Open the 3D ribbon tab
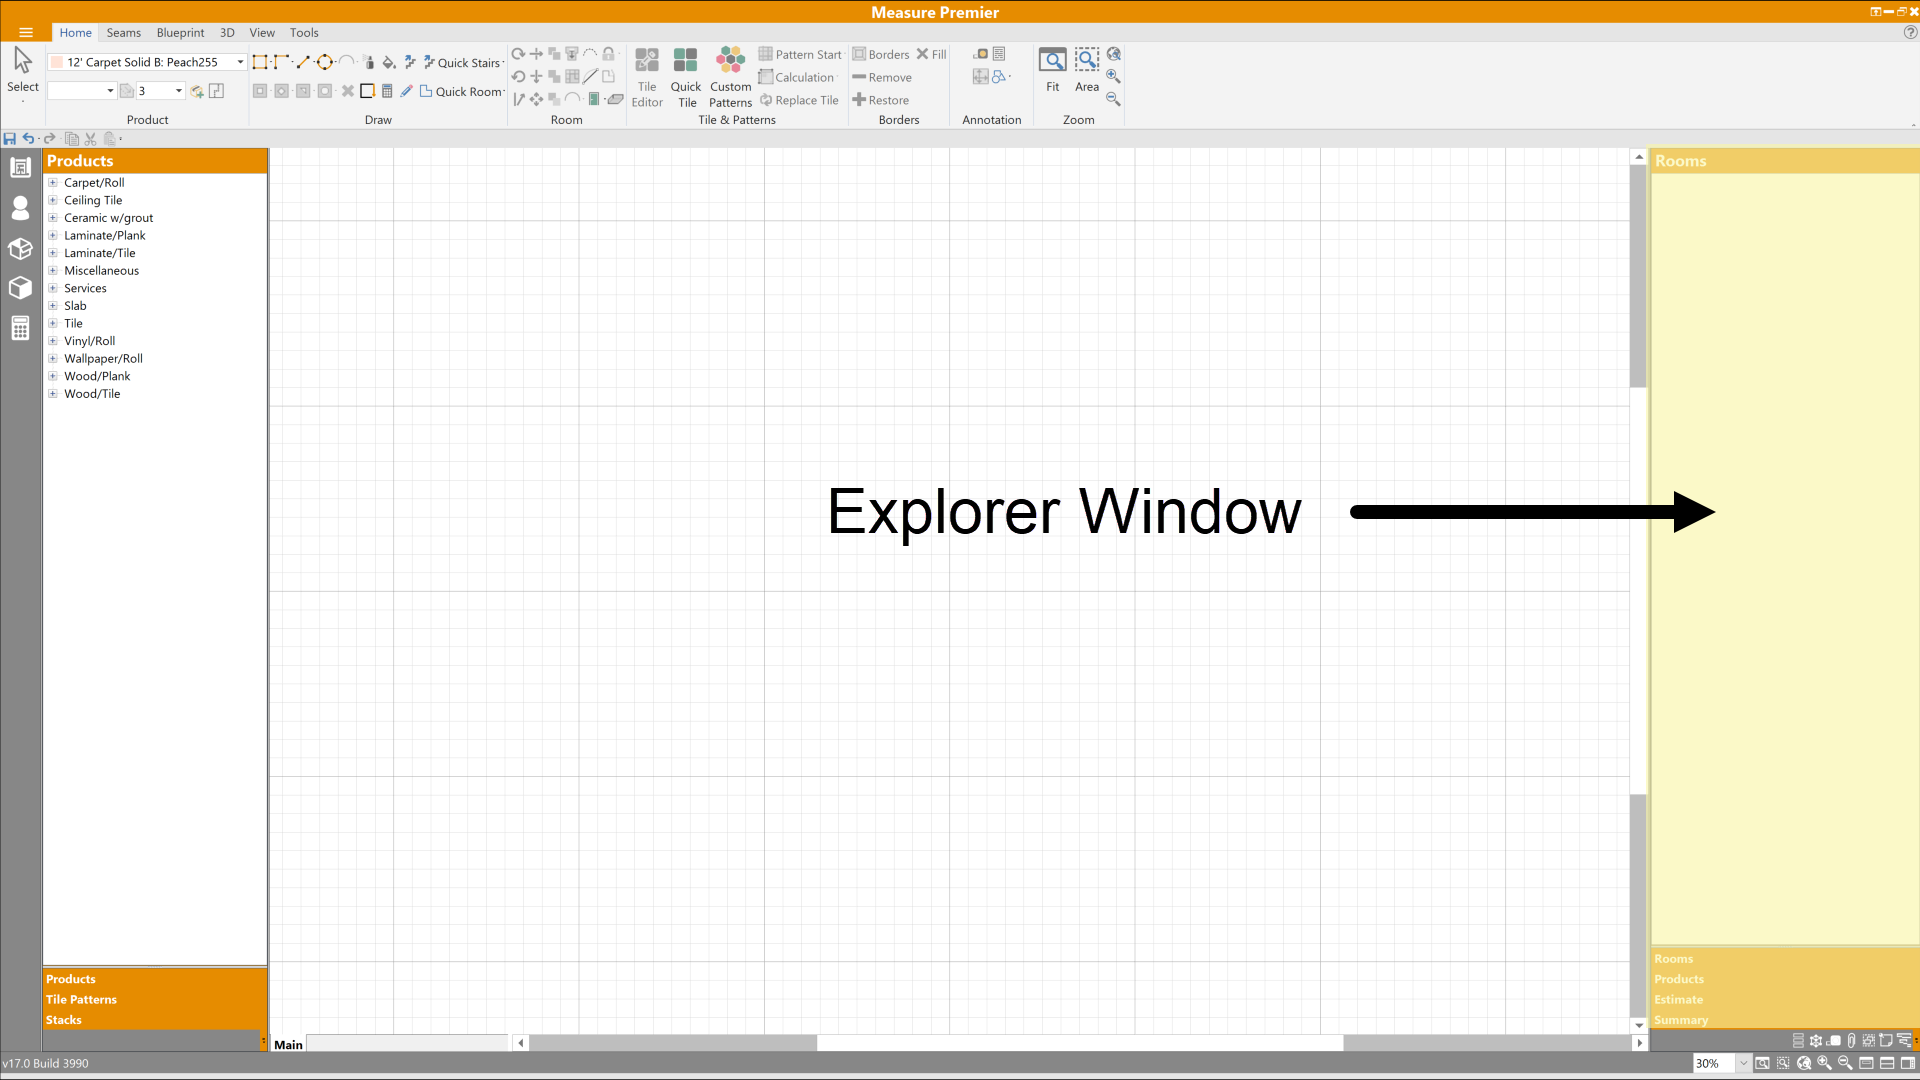 227,33
